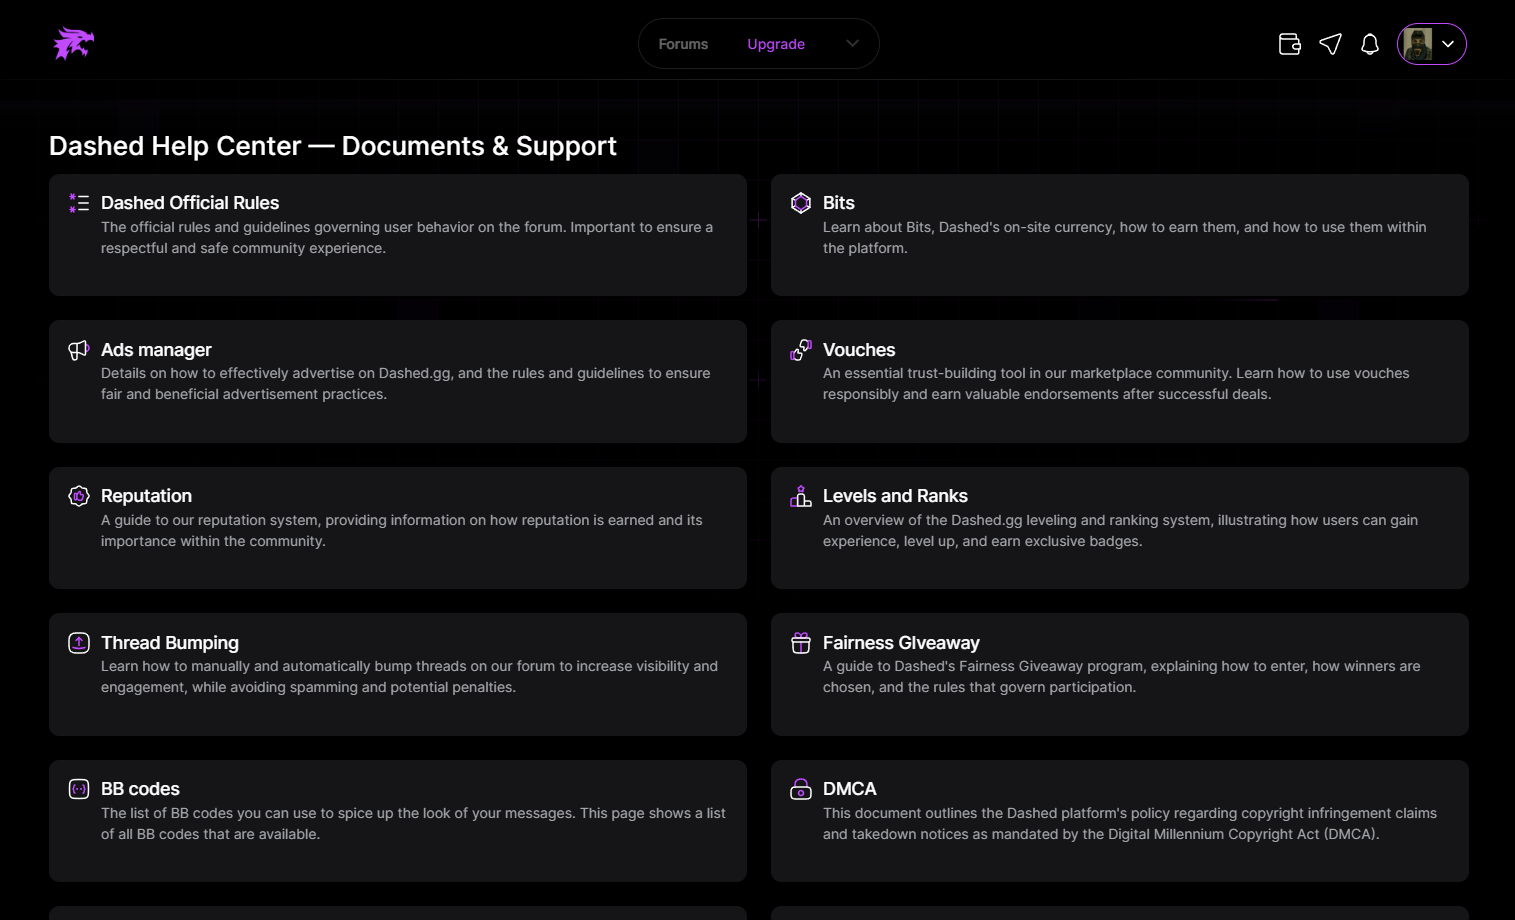The height and width of the screenshot is (920, 1515).
Task: Open the Dashed Official Rules document
Action: pos(190,203)
